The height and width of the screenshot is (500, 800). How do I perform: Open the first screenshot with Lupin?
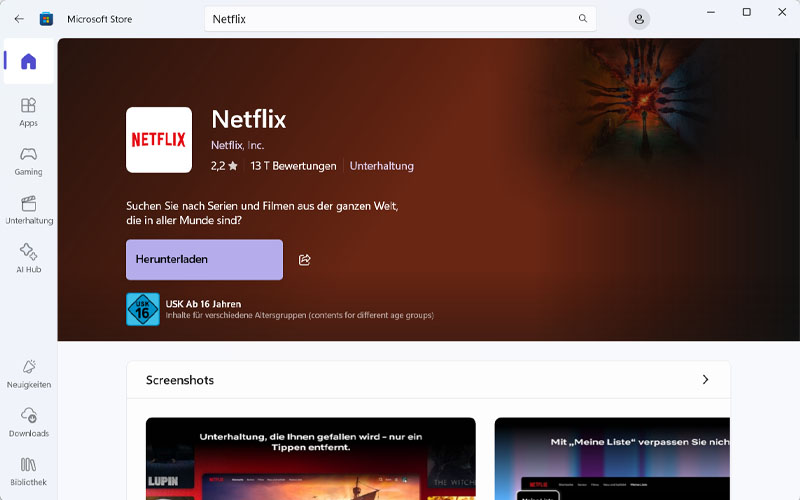311,459
